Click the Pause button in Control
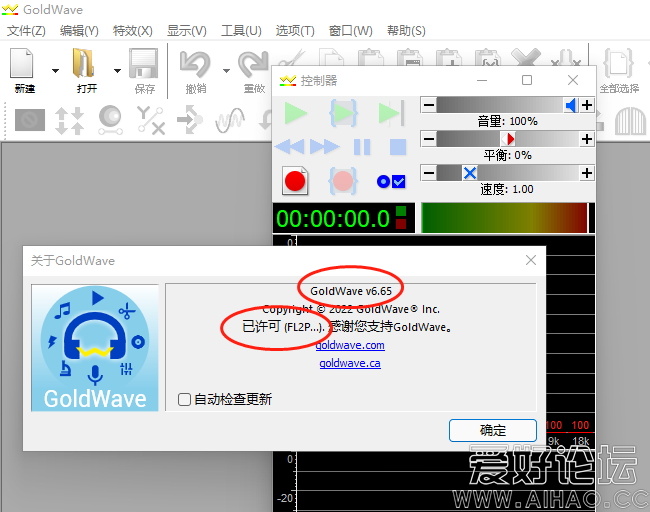Image resolution: width=650 pixels, height=512 pixels. (x=362, y=147)
